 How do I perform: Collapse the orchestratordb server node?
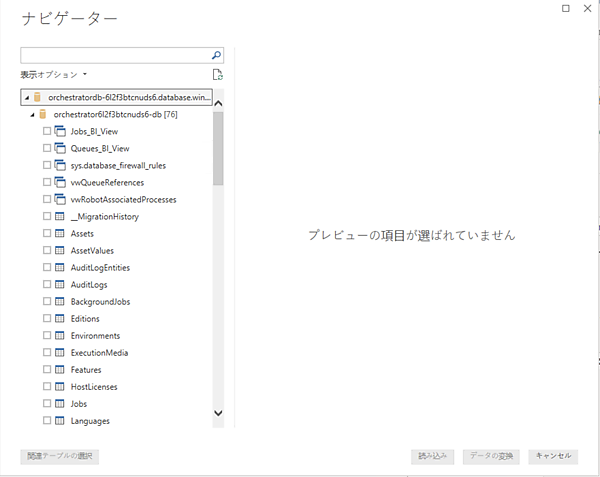[x=26, y=98]
